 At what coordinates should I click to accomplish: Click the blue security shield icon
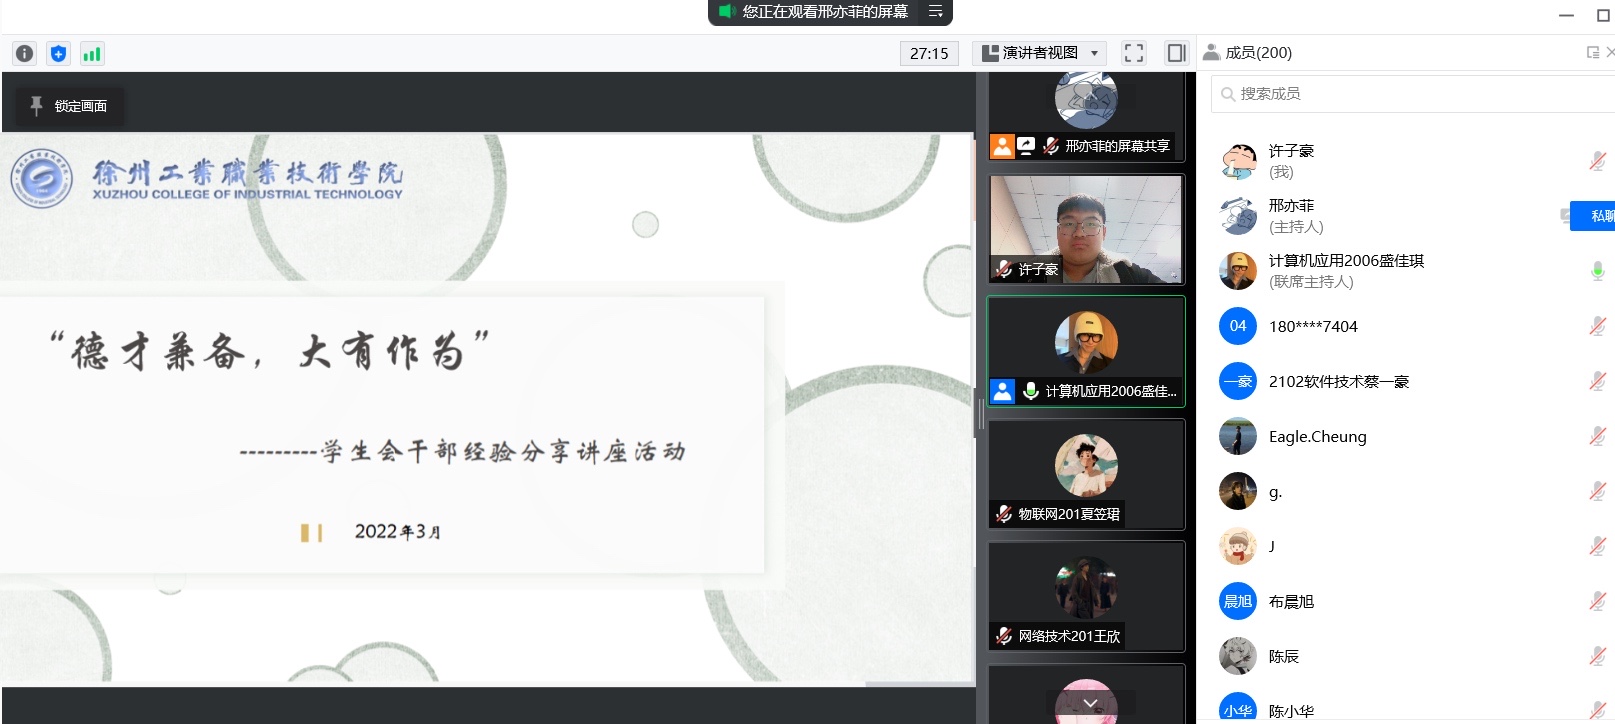[x=59, y=54]
